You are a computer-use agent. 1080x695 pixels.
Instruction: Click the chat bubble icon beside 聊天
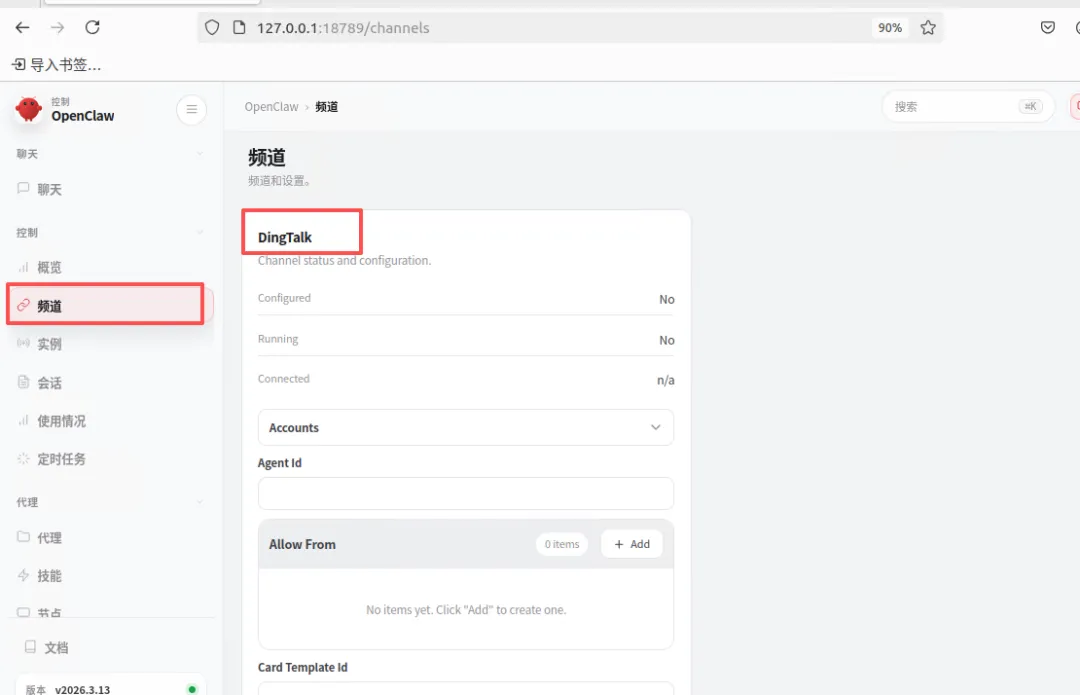[23, 188]
